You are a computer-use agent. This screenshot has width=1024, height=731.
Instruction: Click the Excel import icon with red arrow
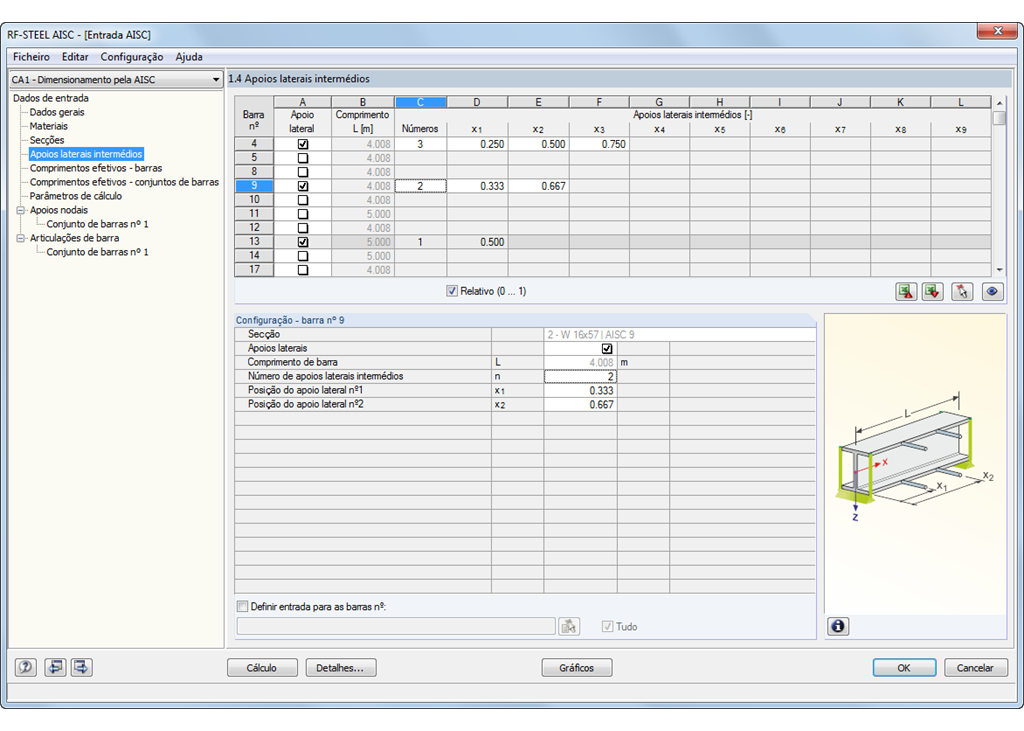click(x=933, y=291)
